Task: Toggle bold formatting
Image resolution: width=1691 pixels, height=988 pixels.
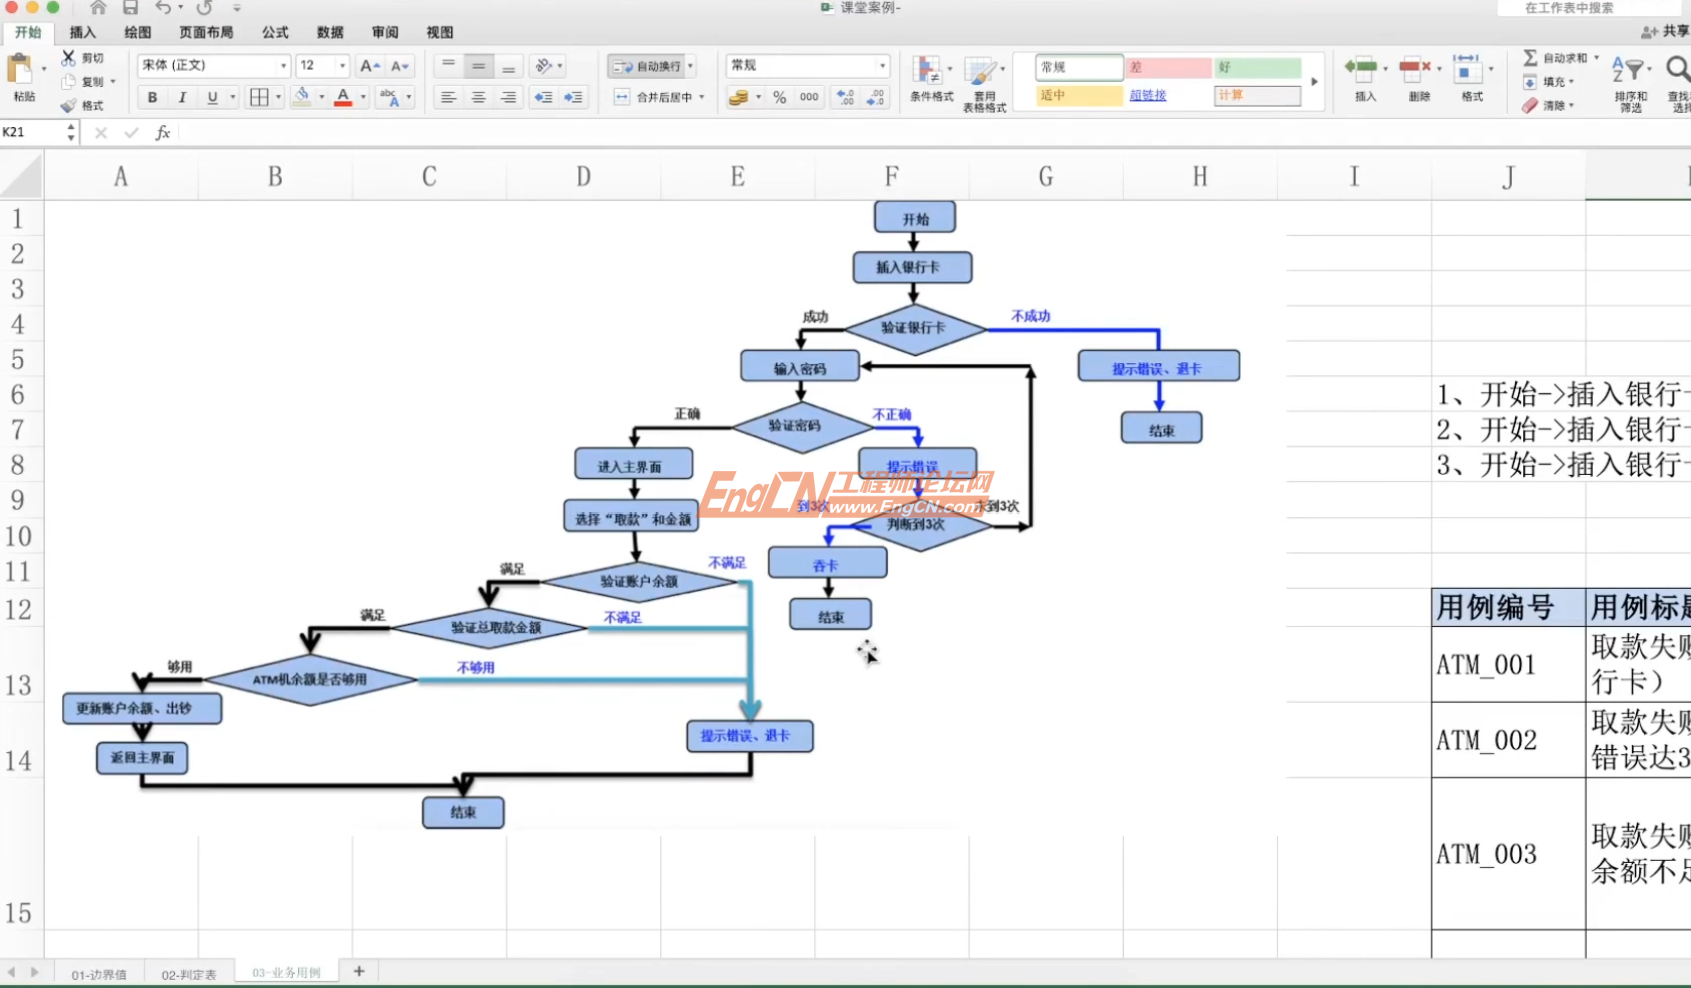Action: [x=152, y=97]
